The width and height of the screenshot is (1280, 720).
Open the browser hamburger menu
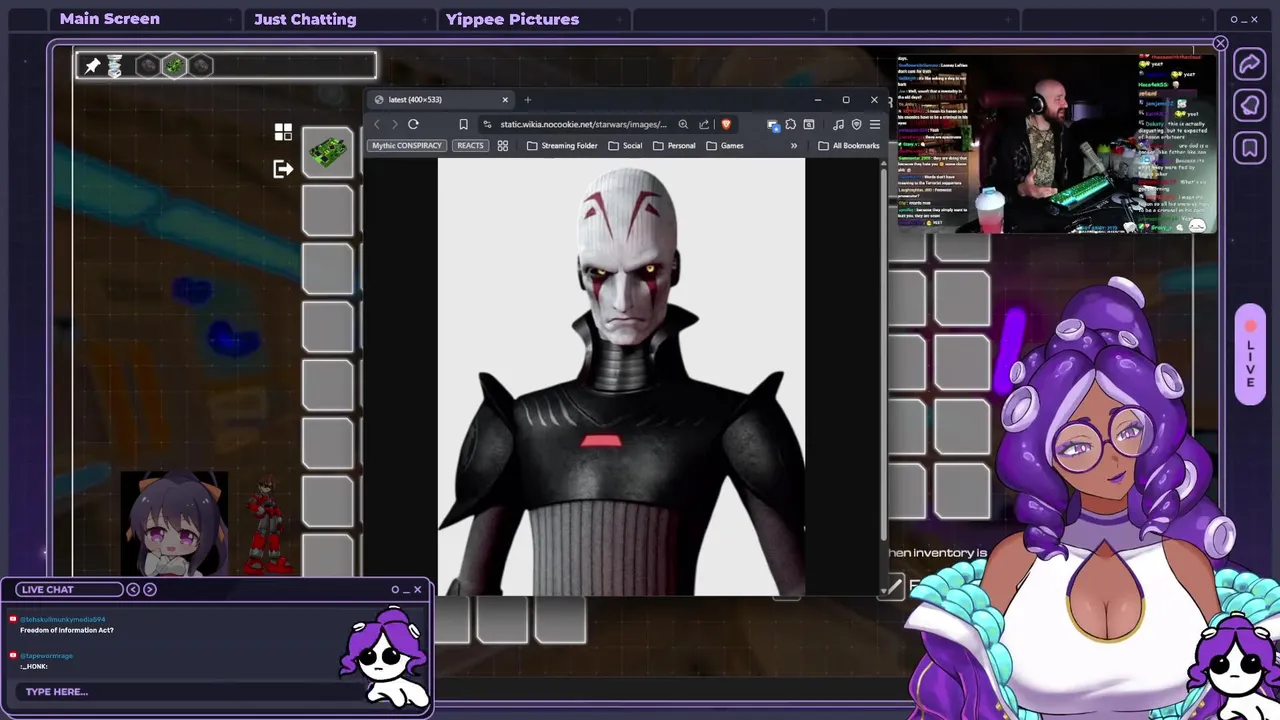point(874,124)
